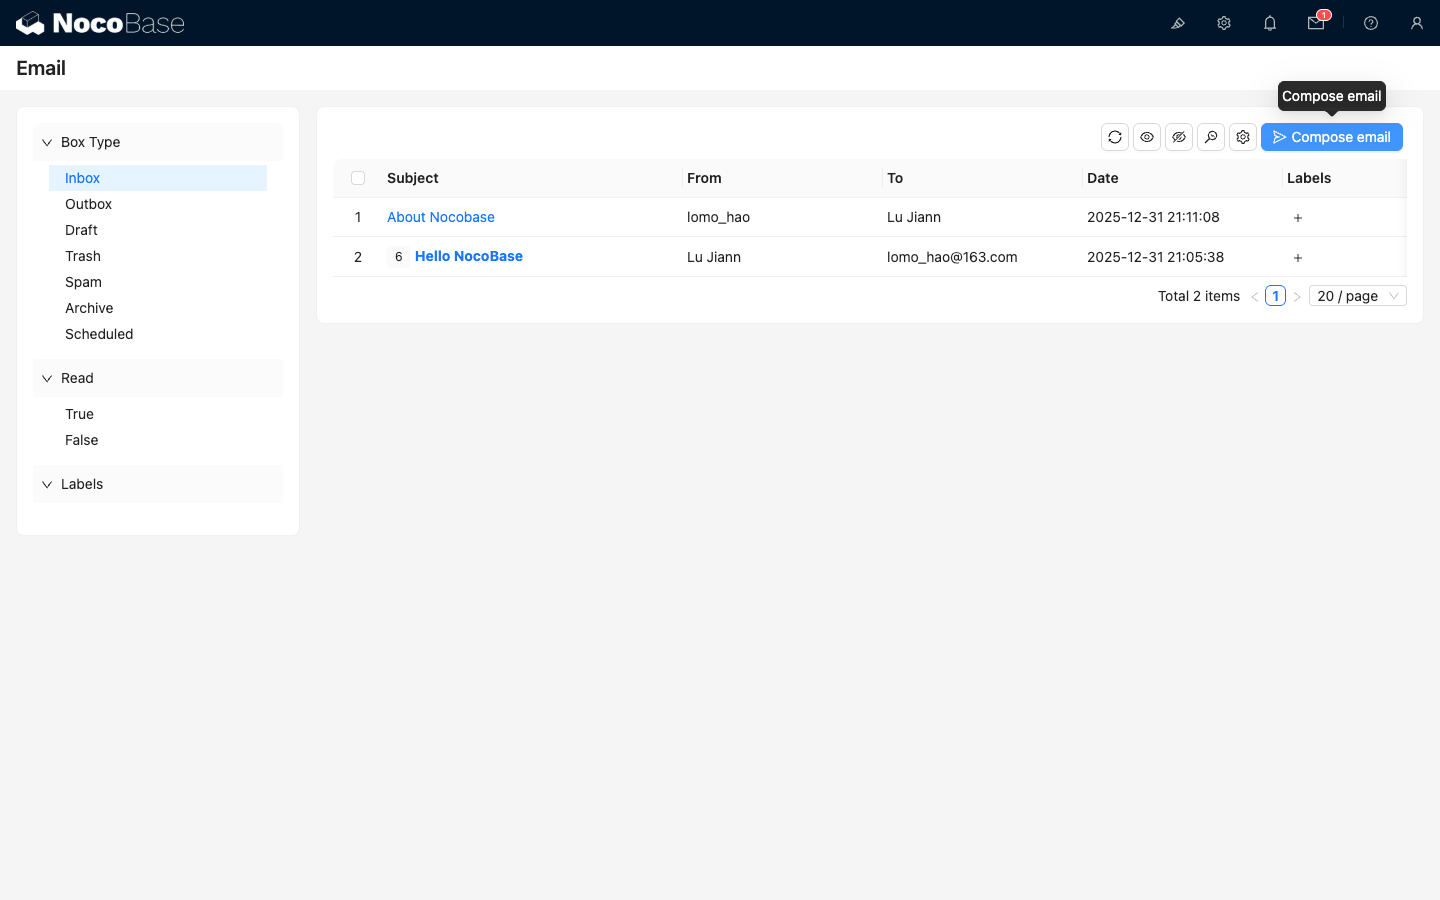Image resolution: width=1440 pixels, height=900 pixels.
Task: Open the mail icon with red badge
Action: point(1316,23)
